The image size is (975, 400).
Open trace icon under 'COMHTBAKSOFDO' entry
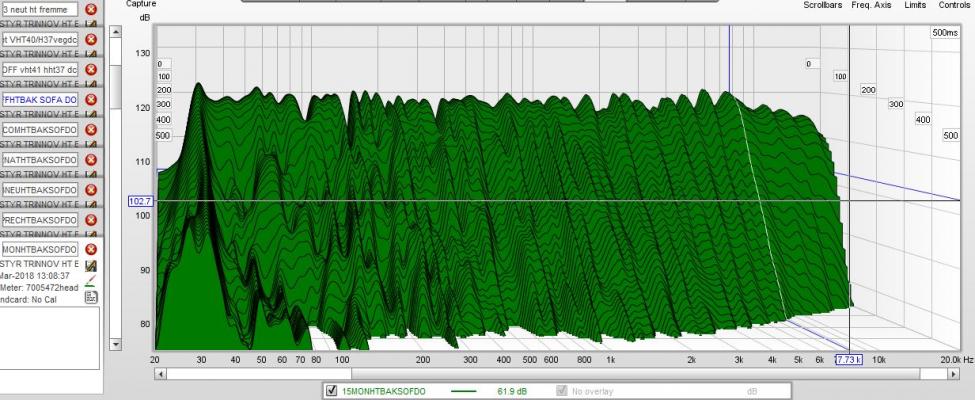[91, 144]
